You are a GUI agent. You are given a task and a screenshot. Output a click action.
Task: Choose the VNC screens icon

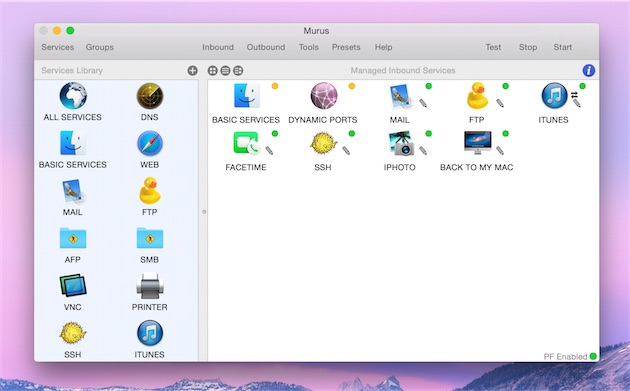73,285
